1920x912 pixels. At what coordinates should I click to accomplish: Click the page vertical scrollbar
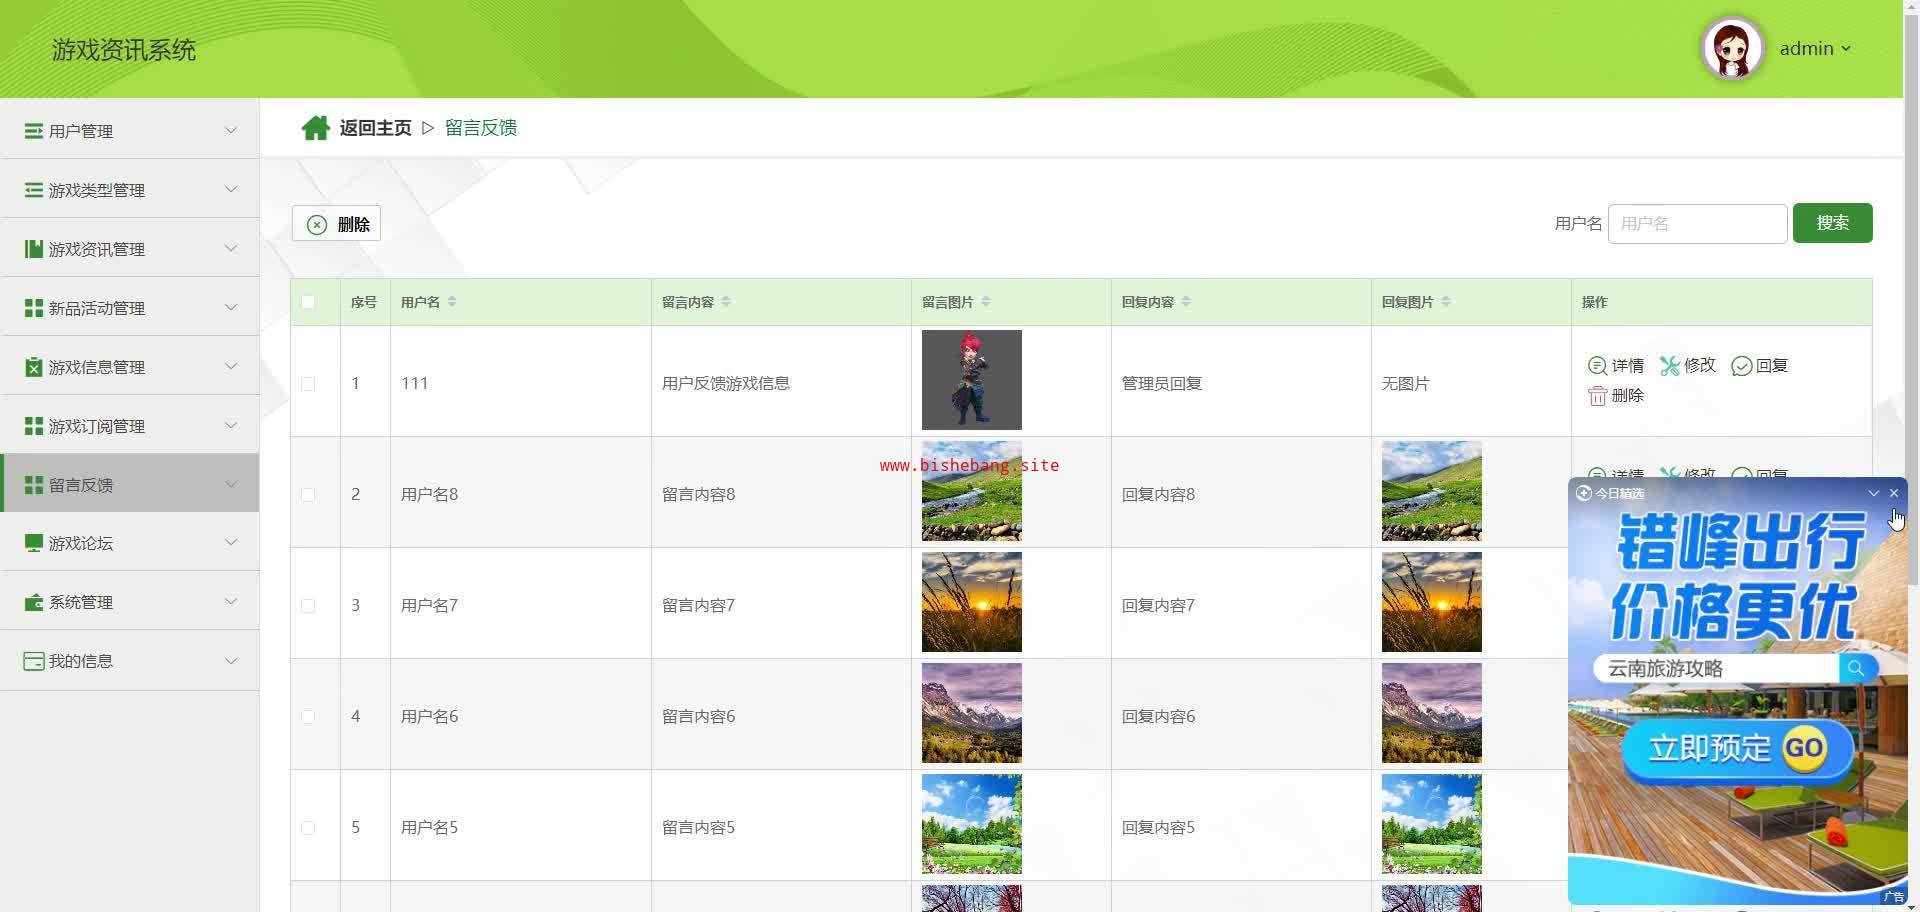(x=1911, y=300)
